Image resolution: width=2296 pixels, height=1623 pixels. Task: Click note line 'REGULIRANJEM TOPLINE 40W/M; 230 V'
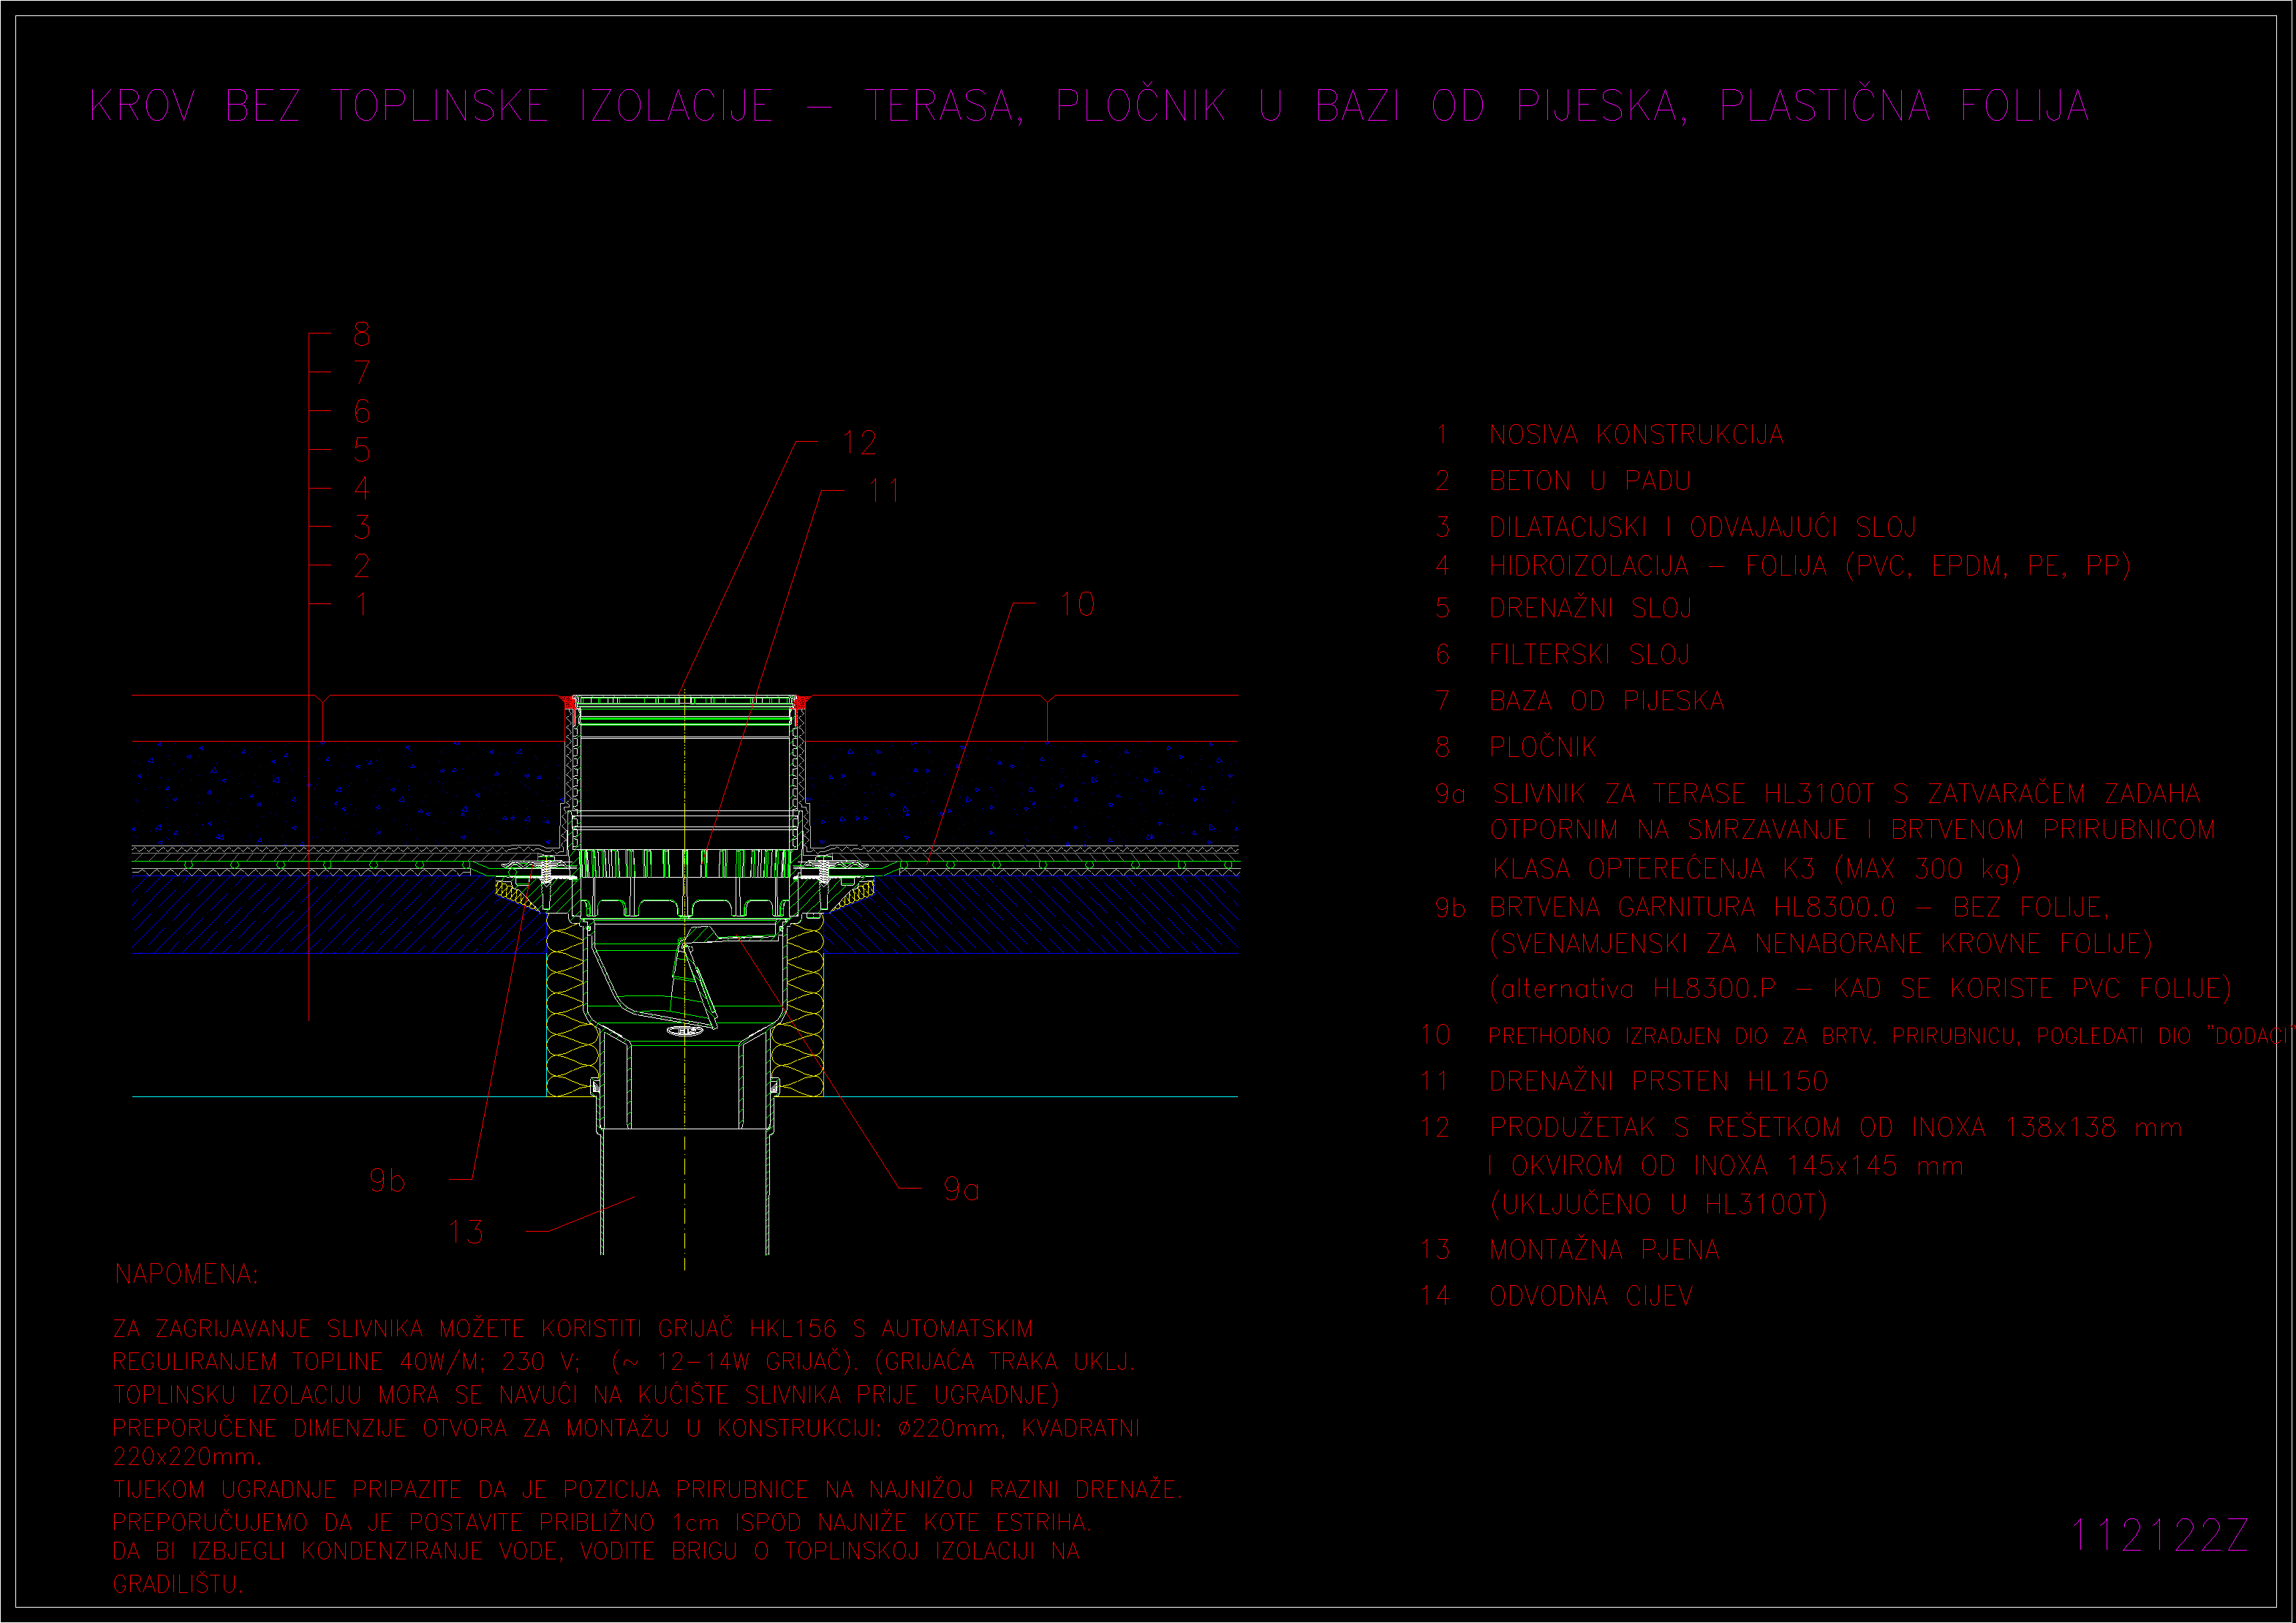click(346, 1361)
